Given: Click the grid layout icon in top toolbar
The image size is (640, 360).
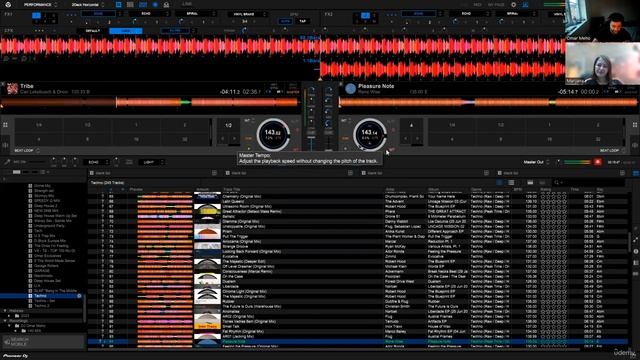Looking at the screenshot, I should coord(130,4).
